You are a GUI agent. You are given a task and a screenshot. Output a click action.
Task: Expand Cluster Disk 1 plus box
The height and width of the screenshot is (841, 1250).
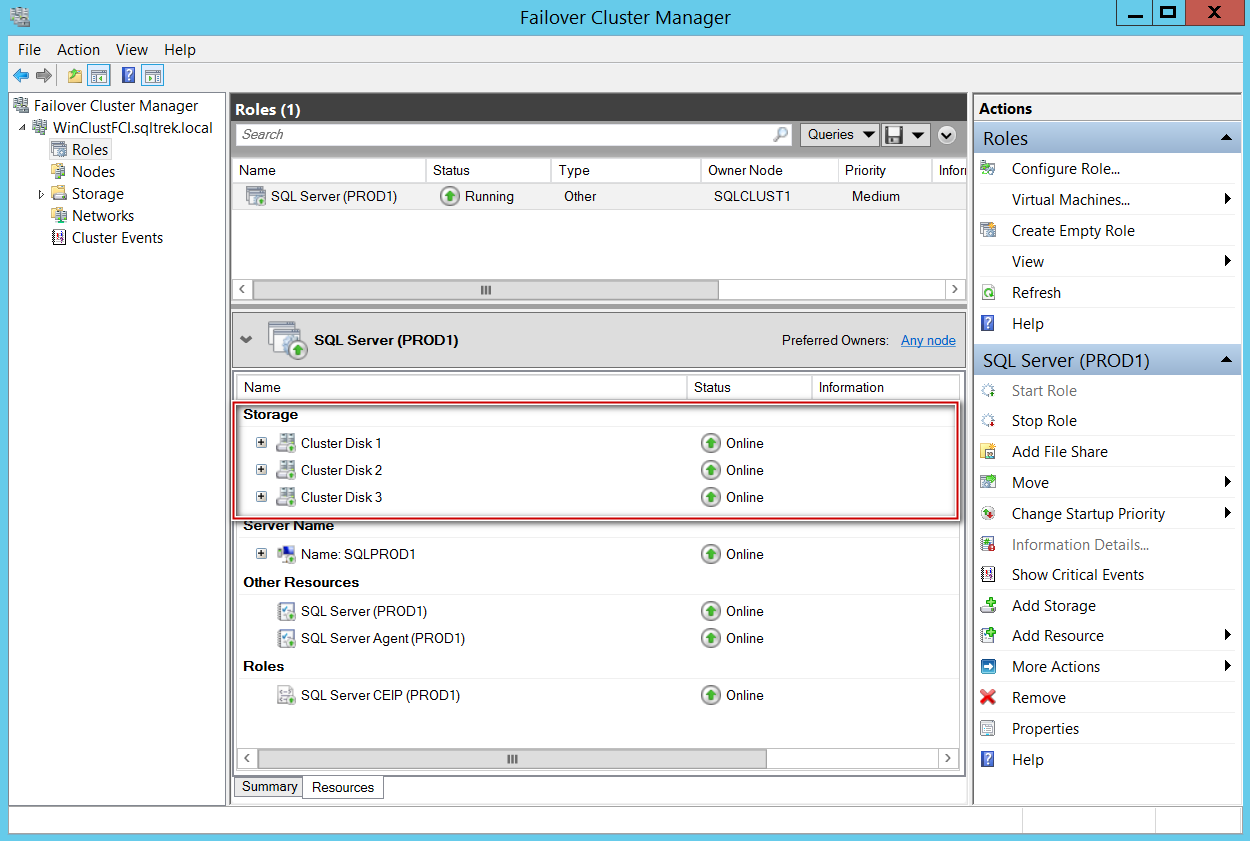[261, 442]
